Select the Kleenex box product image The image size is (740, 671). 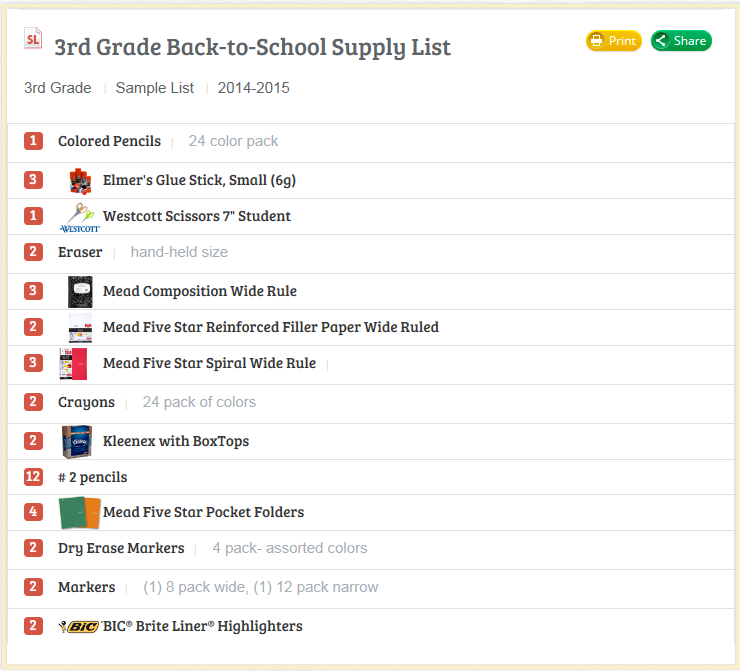tap(77, 442)
